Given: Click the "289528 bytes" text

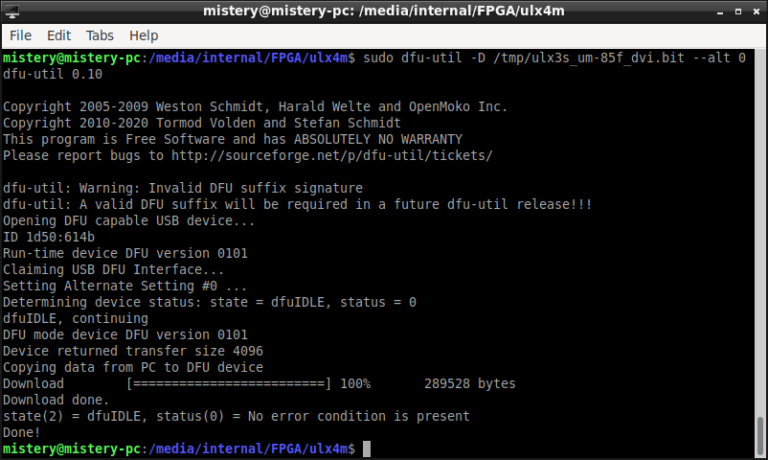Looking at the screenshot, I should tap(470, 384).
